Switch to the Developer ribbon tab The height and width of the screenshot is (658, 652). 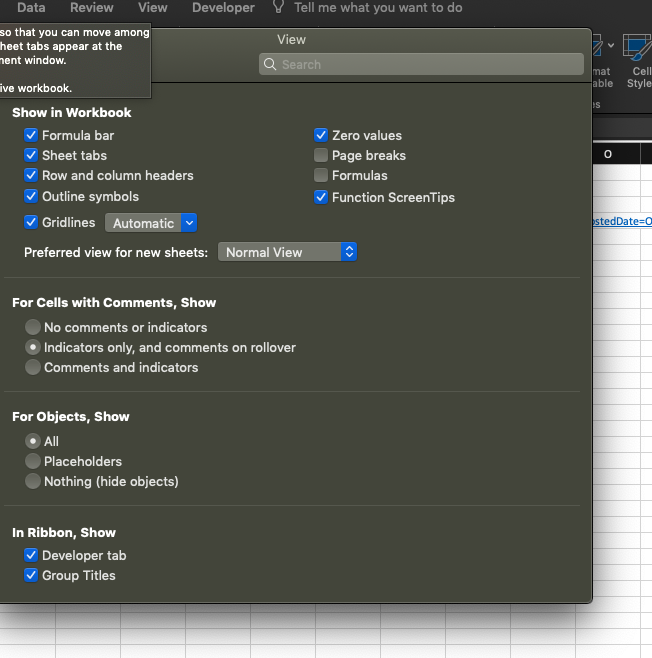pos(223,8)
